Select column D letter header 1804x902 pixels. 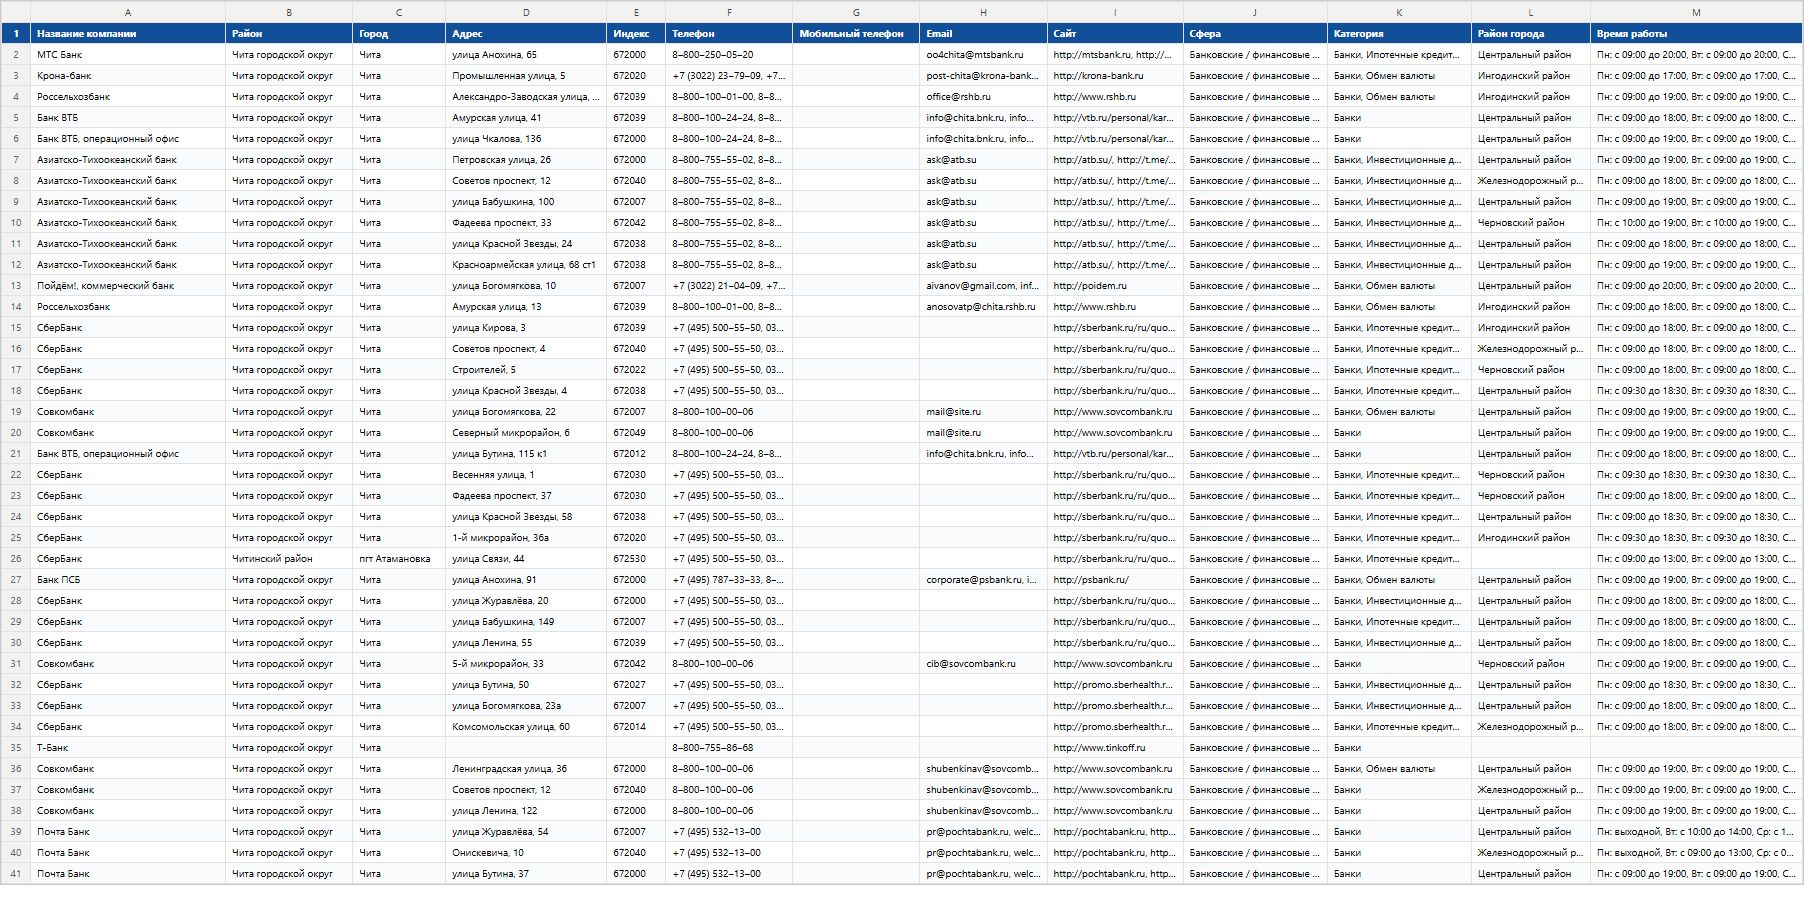[526, 12]
